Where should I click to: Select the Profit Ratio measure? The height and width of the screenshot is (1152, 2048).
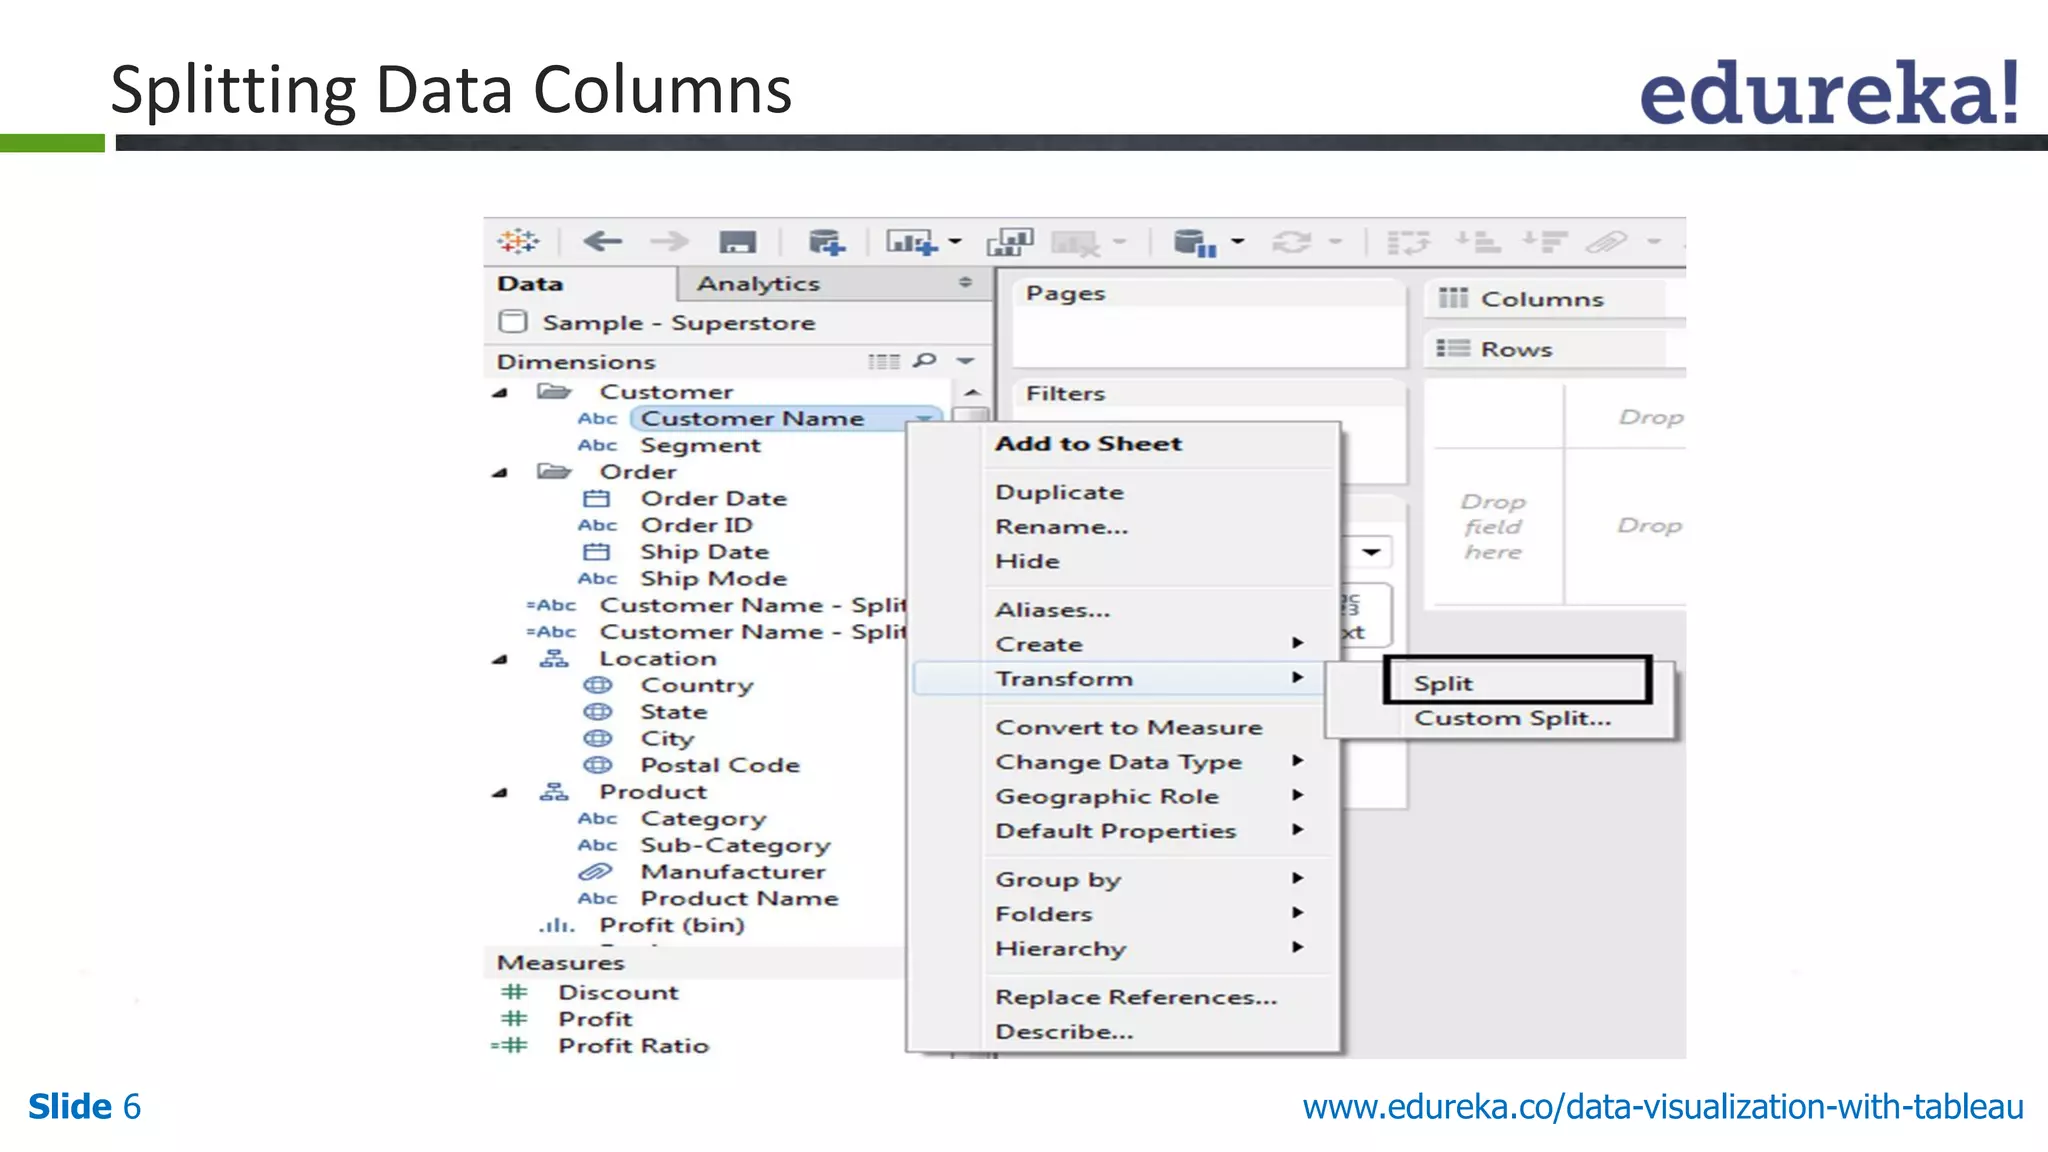[x=633, y=1045]
